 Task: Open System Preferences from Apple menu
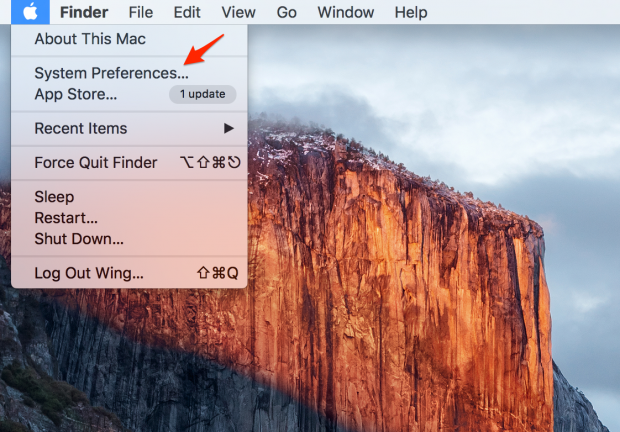point(111,73)
